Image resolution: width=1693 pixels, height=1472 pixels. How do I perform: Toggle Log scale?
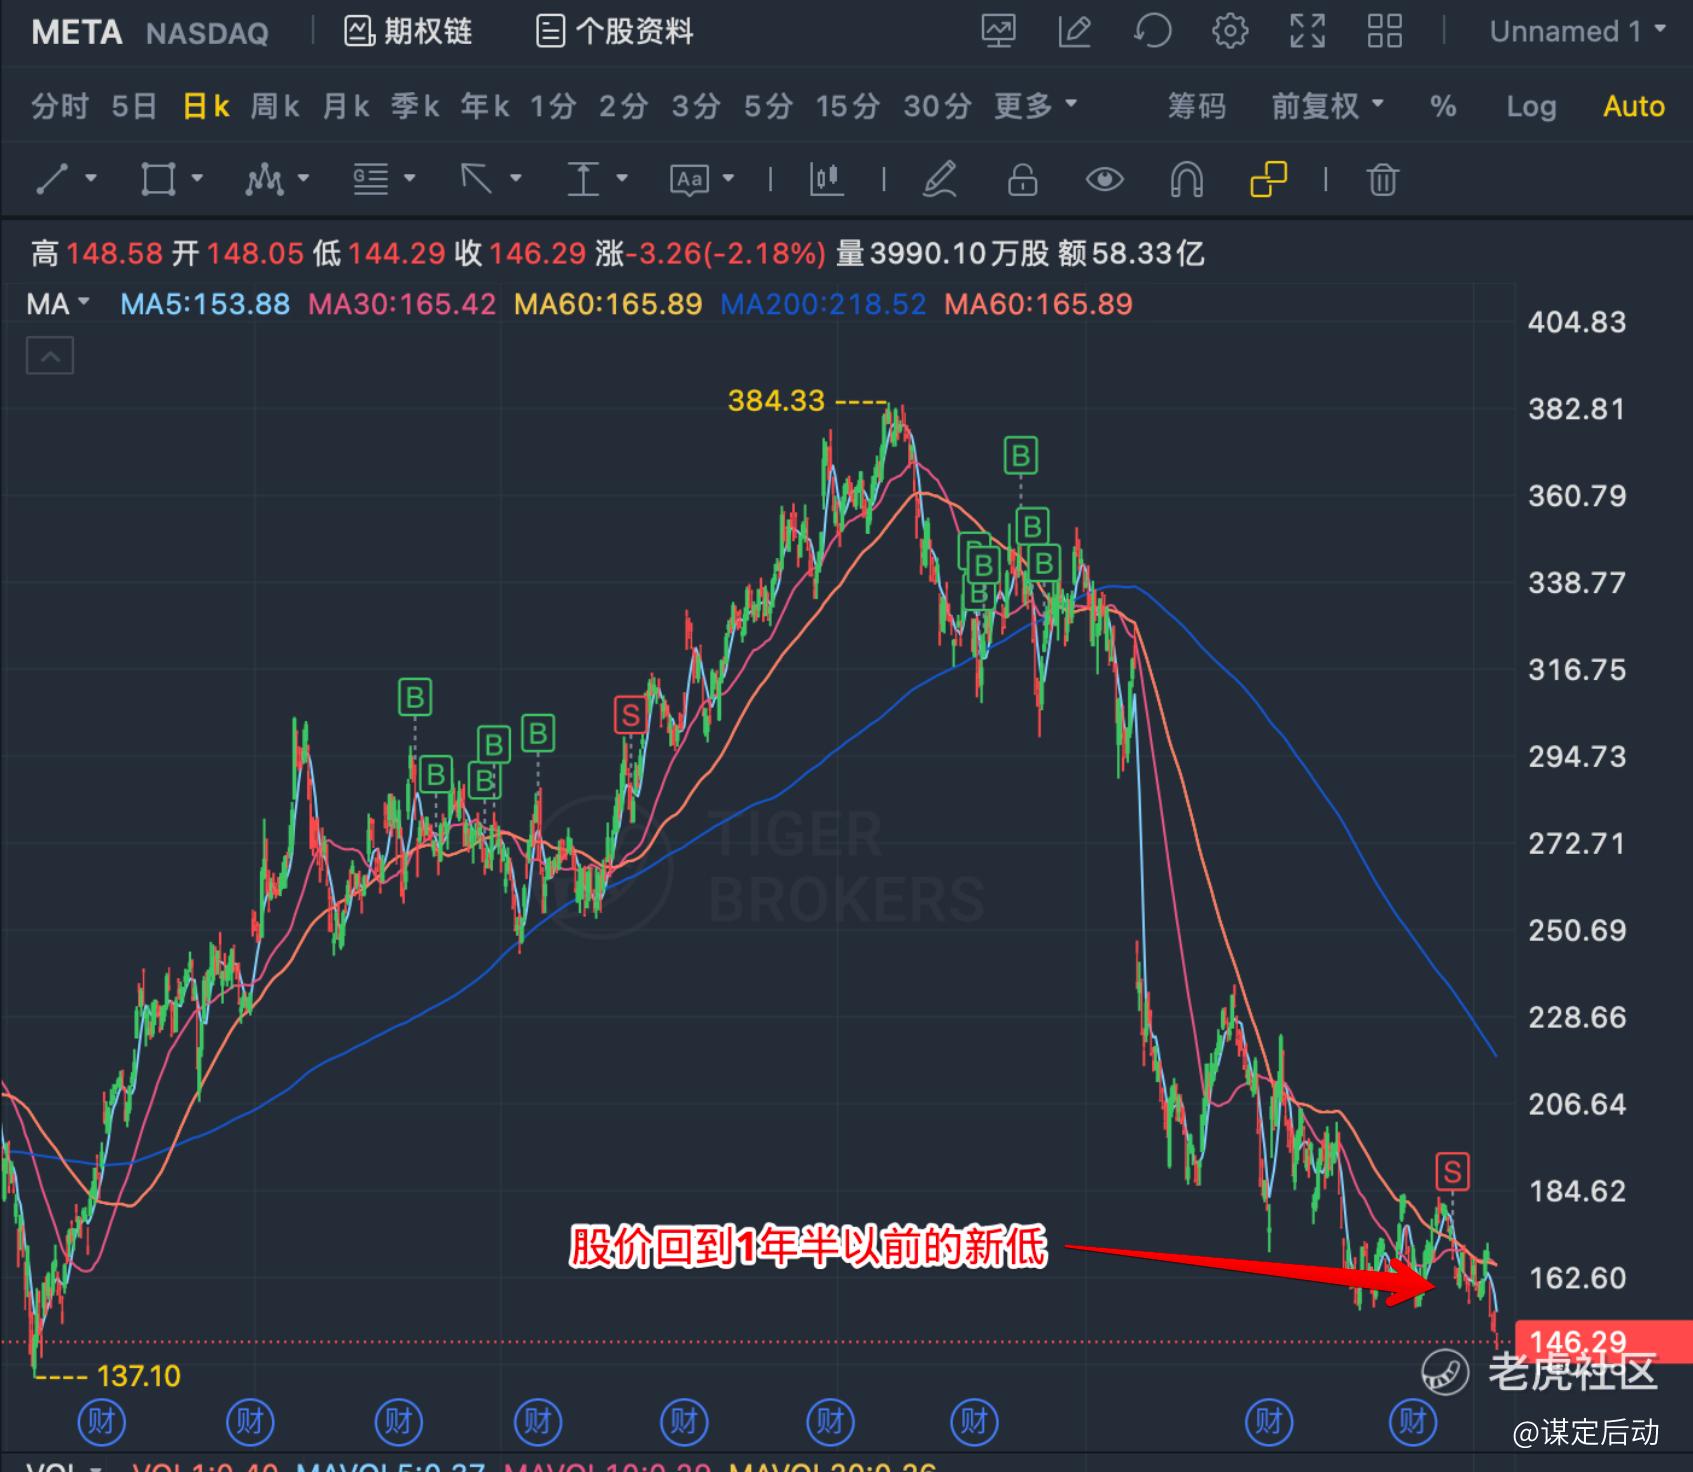(x=1531, y=106)
